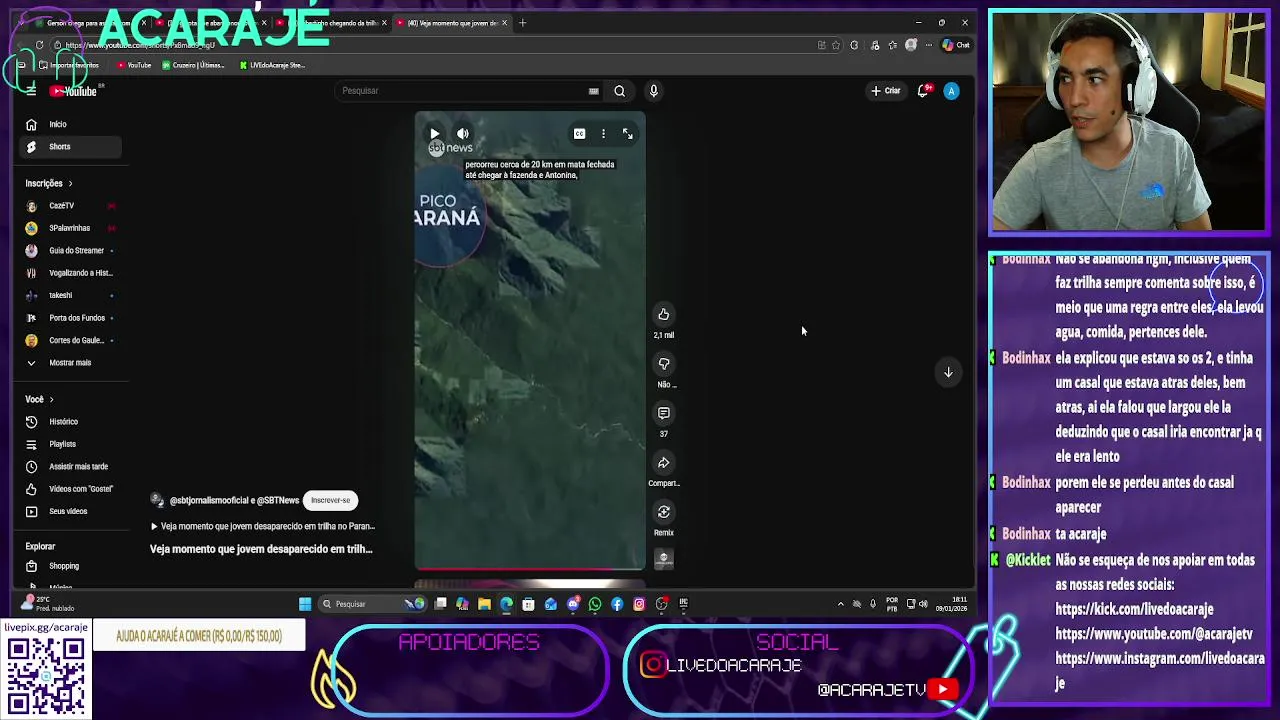Viewport: 1280px width, 720px height.
Task: Remix this Short
Action: pos(664,512)
